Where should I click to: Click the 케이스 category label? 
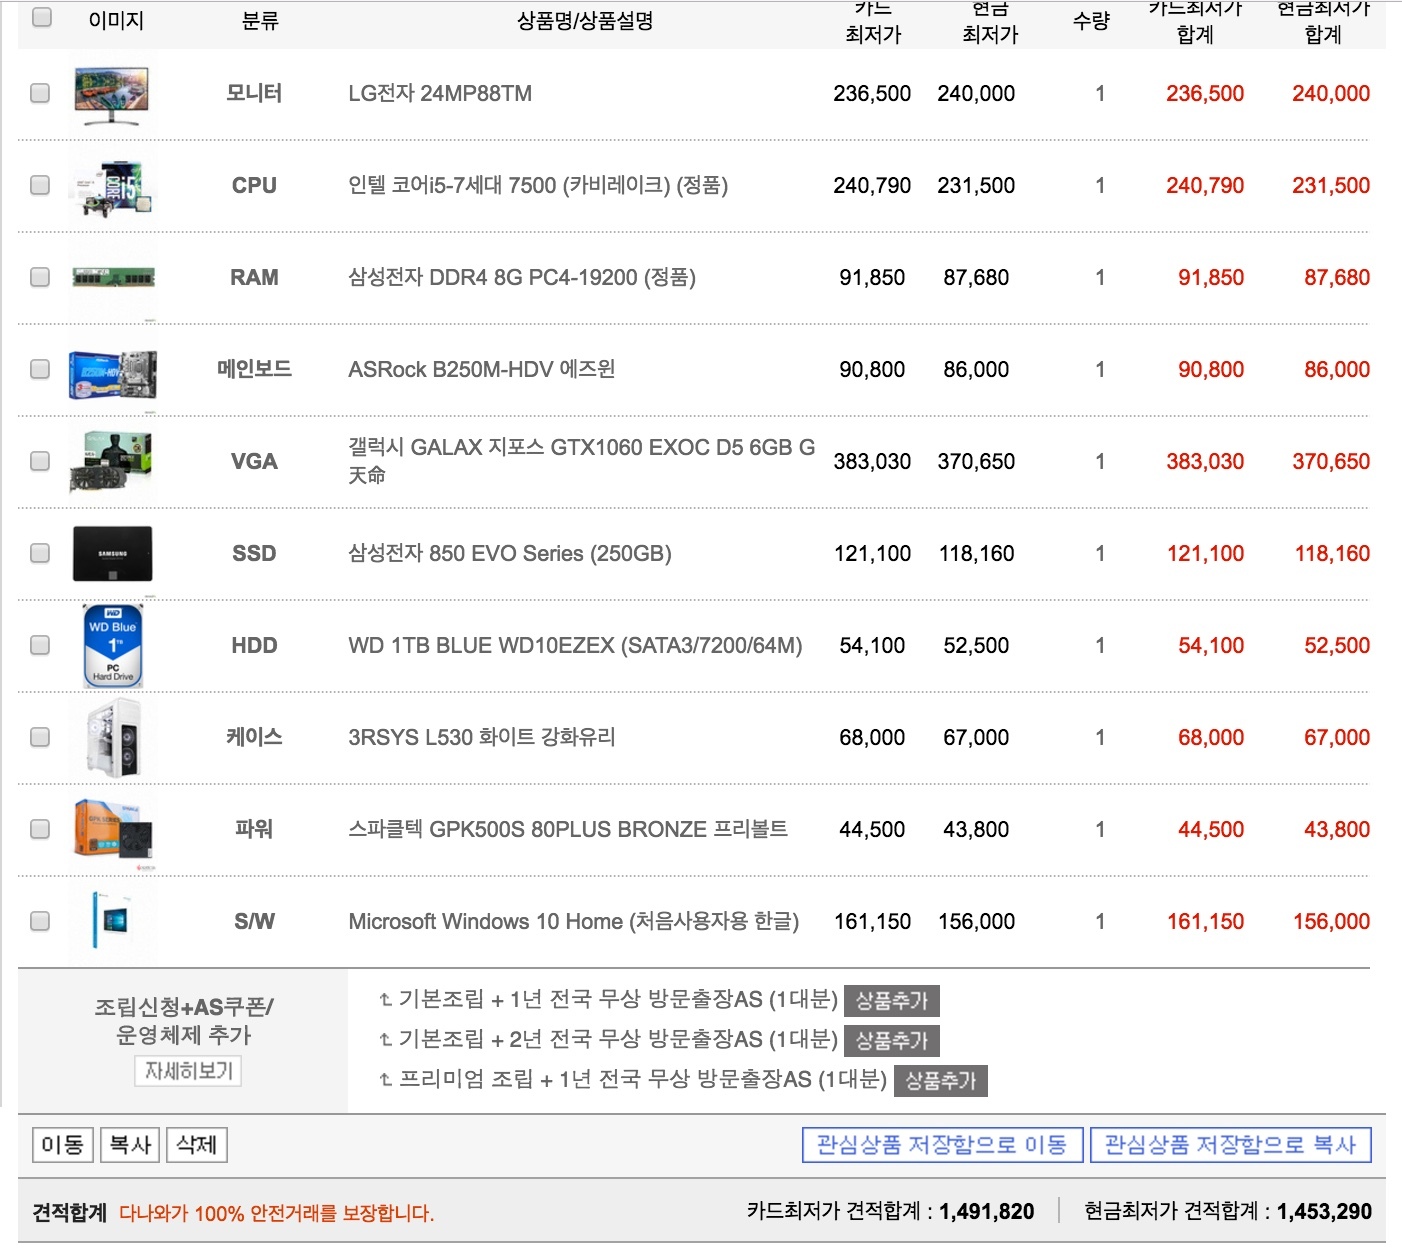254,737
